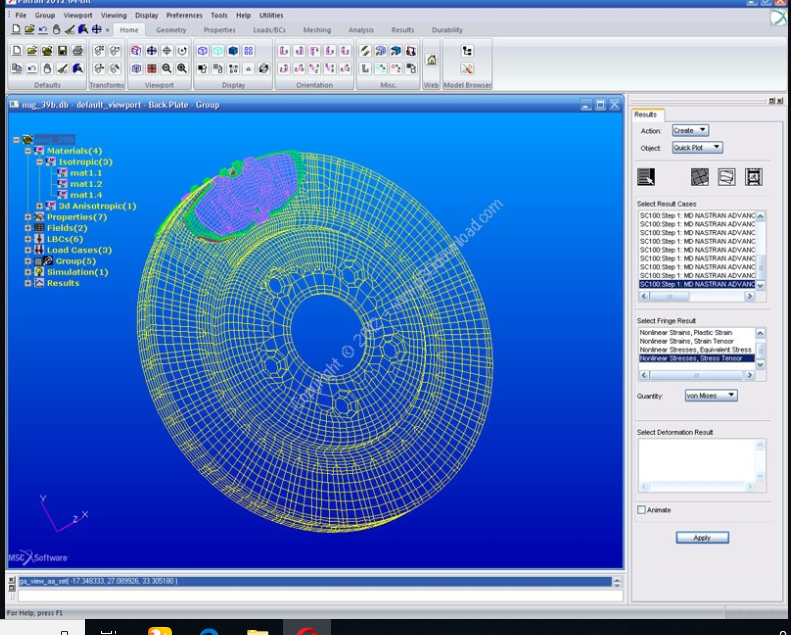Click the Save icon in the Defaults group

coord(62,51)
